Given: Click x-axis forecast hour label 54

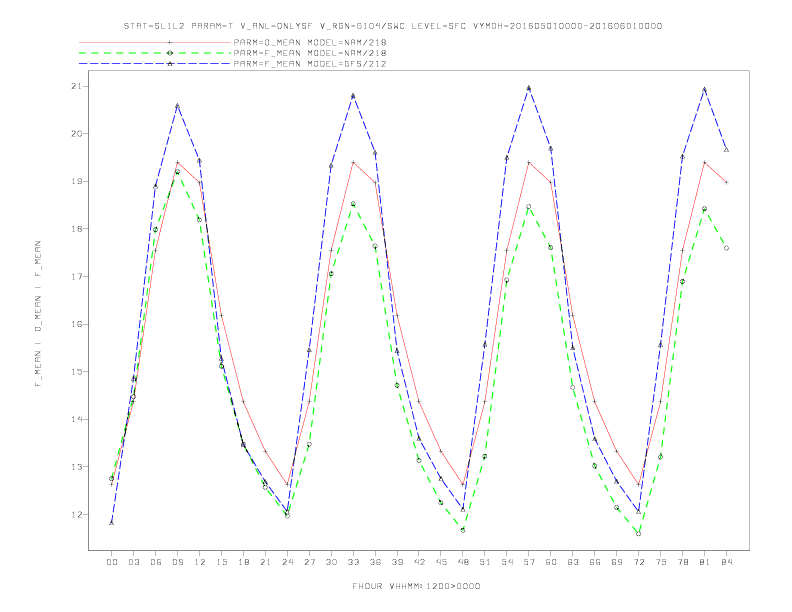Looking at the screenshot, I should tap(507, 562).
